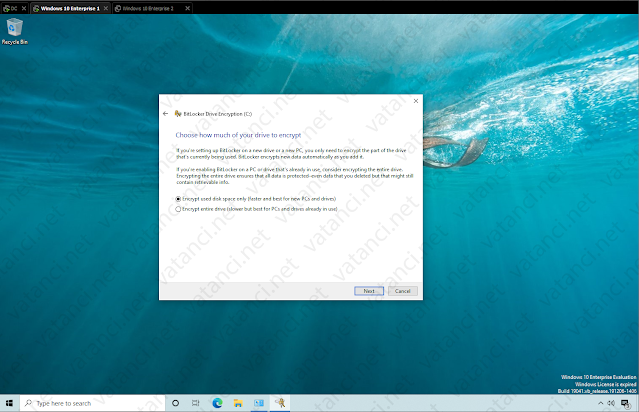The width and height of the screenshot is (639, 412).
Task: Open the volume speaker tray icon
Action: point(611,403)
